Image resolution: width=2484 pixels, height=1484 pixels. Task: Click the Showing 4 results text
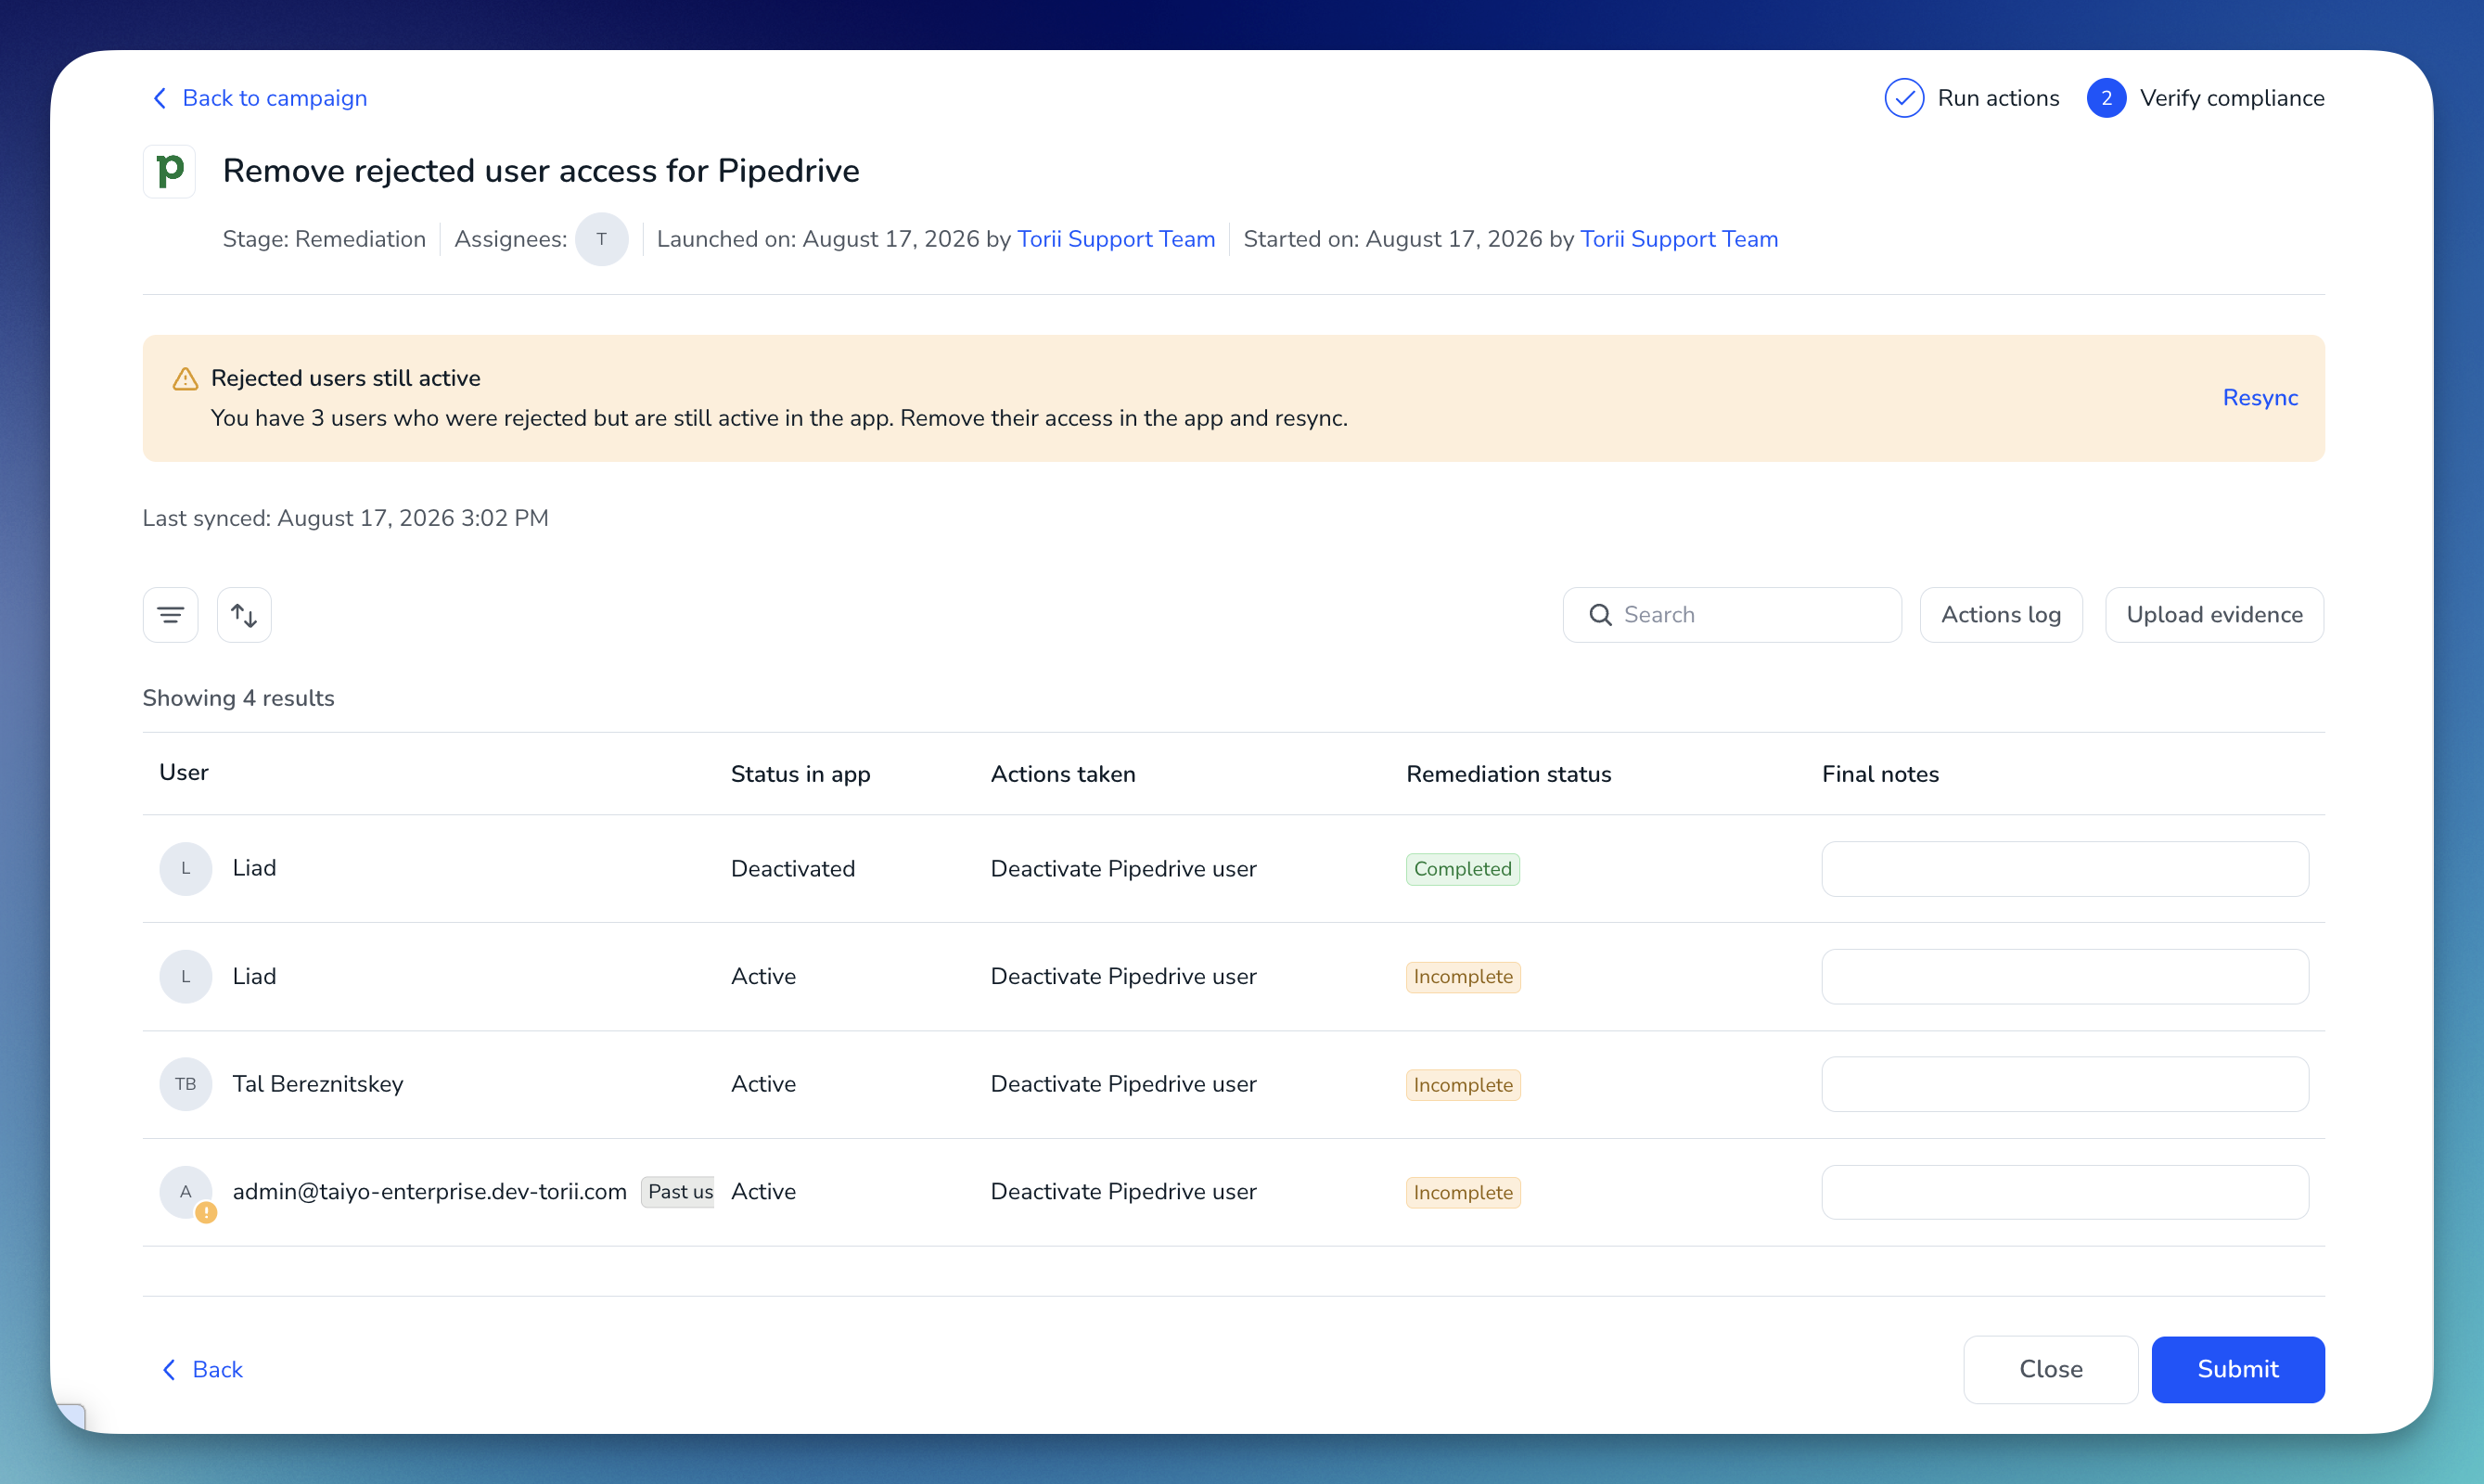[239, 698]
